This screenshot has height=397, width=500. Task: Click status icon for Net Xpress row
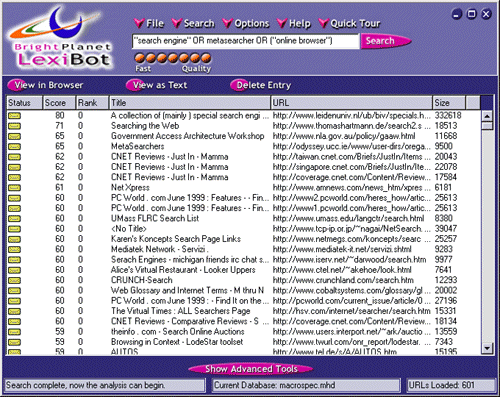click(14, 188)
